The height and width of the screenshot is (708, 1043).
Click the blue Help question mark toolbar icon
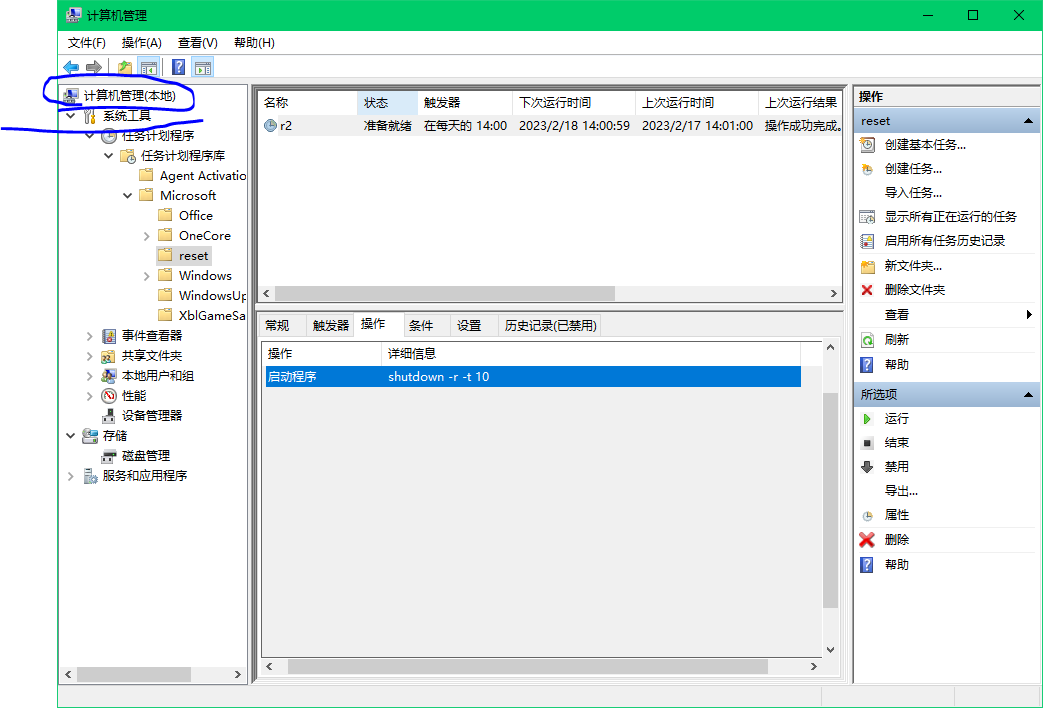point(178,67)
